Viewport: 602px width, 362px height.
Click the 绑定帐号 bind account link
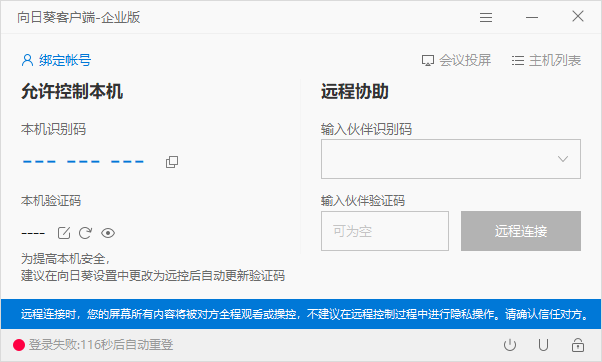[65, 60]
